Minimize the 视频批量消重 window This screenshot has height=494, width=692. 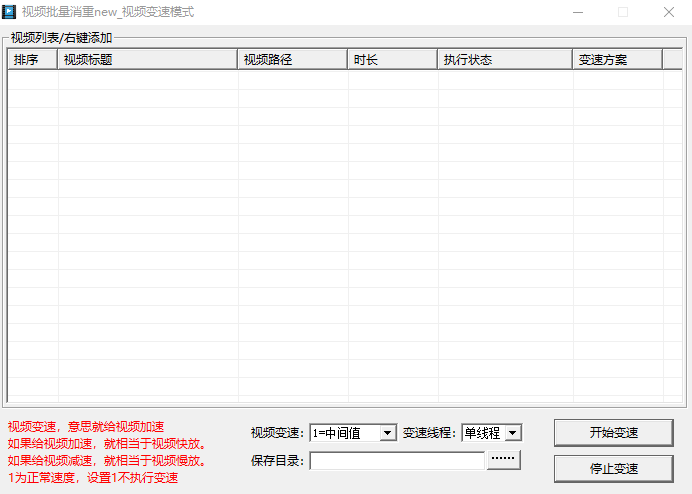578,12
